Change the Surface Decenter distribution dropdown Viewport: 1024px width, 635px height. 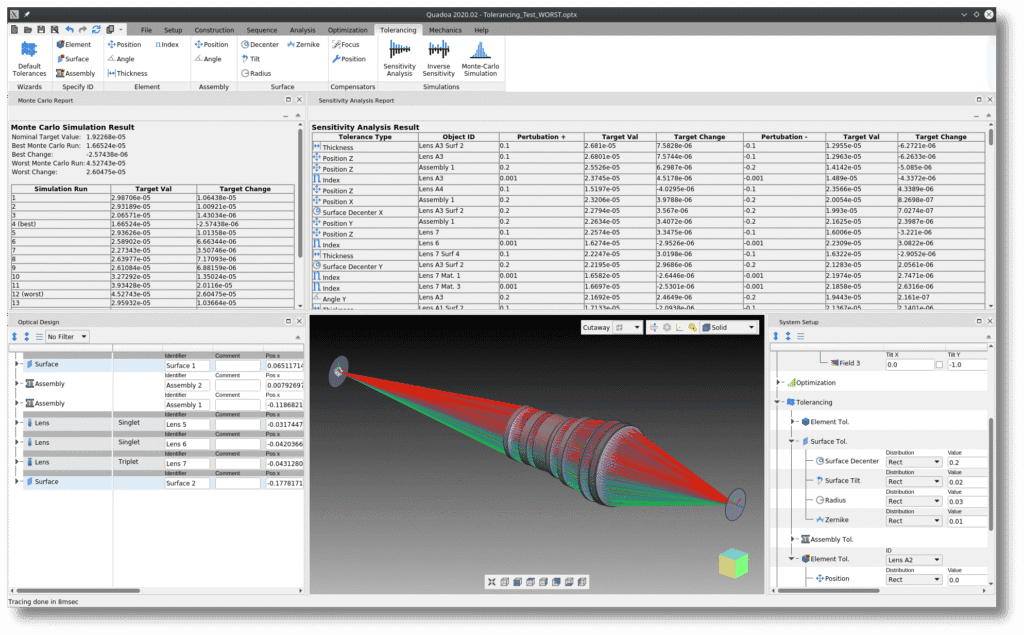(x=914, y=461)
